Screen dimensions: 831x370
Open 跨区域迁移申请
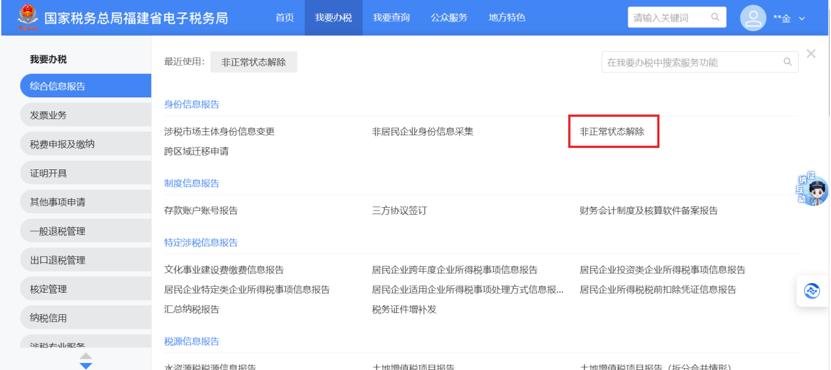pyautogui.click(x=197, y=152)
